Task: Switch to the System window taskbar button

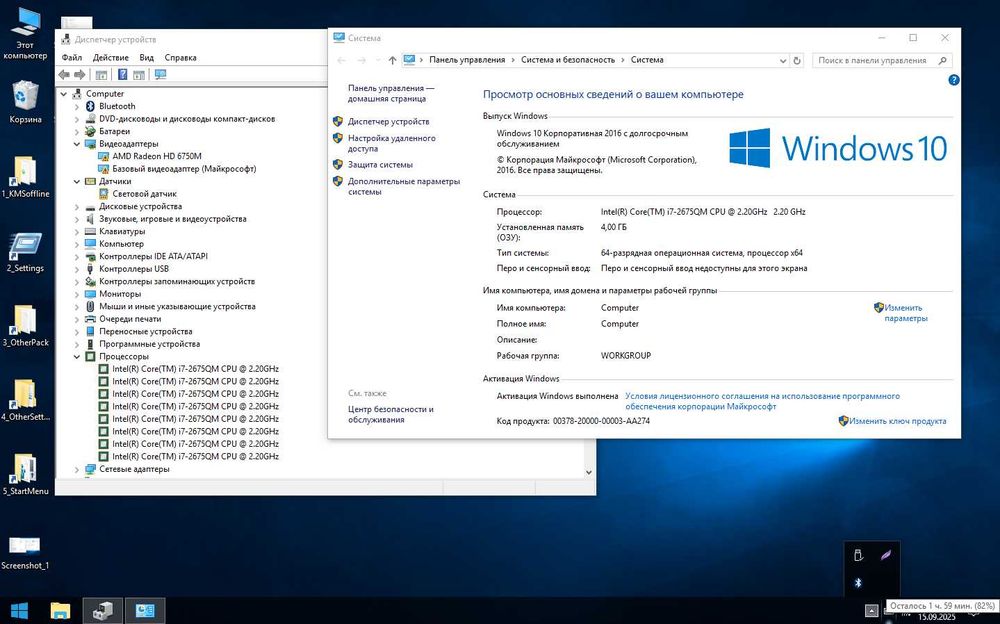Action: (145, 611)
